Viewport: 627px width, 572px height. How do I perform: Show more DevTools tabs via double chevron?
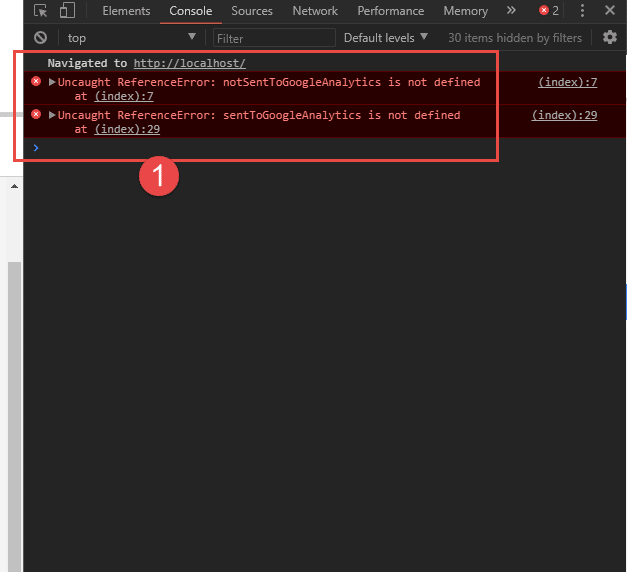point(511,11)
